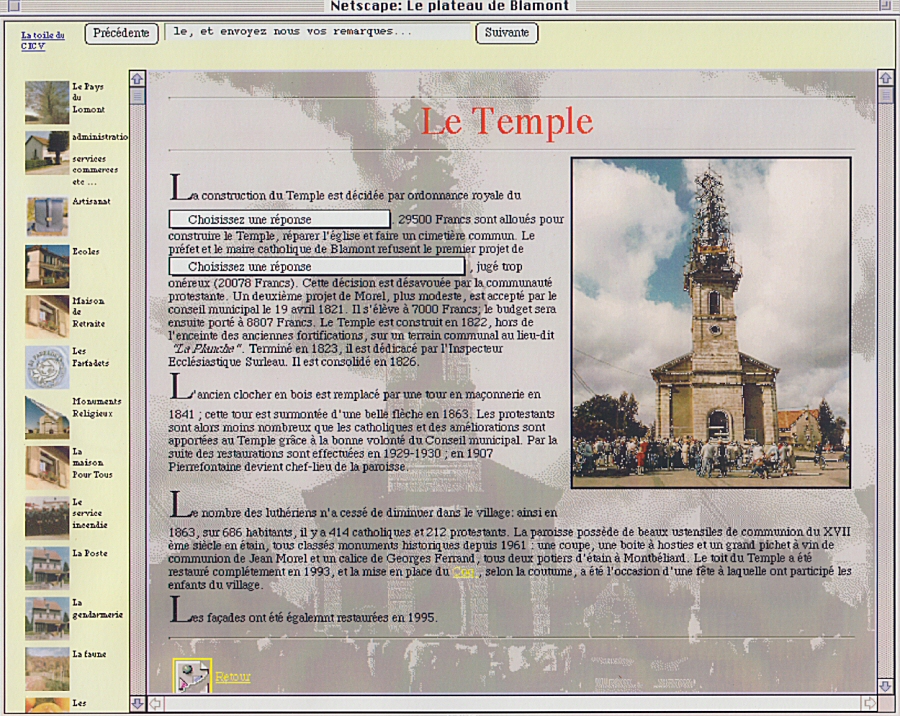Viewport: 900px width, 716px height.
Task: Click the Retour icon at page bottom
Action: [192, 676]
